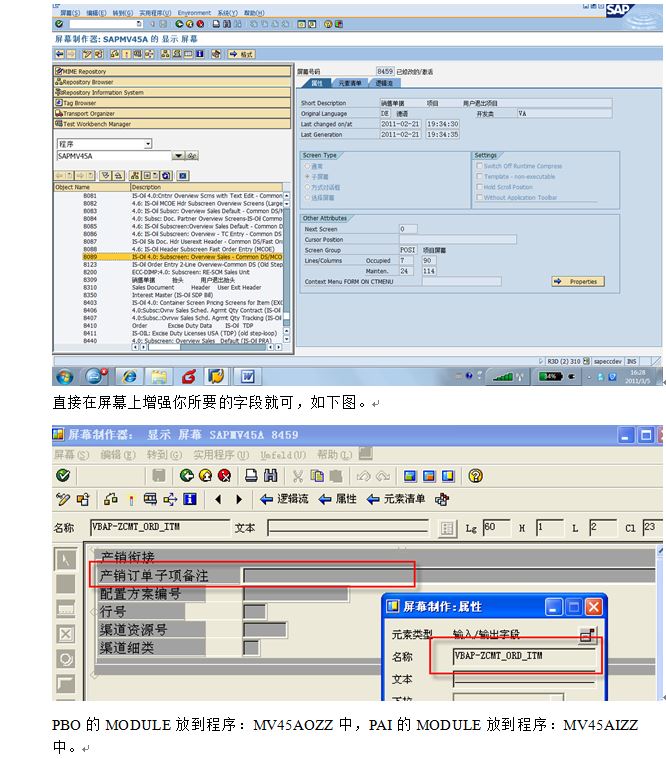Open the Test Workbench Manager bar
Viewport: 666px width, 759px height.
click(172, 124)
